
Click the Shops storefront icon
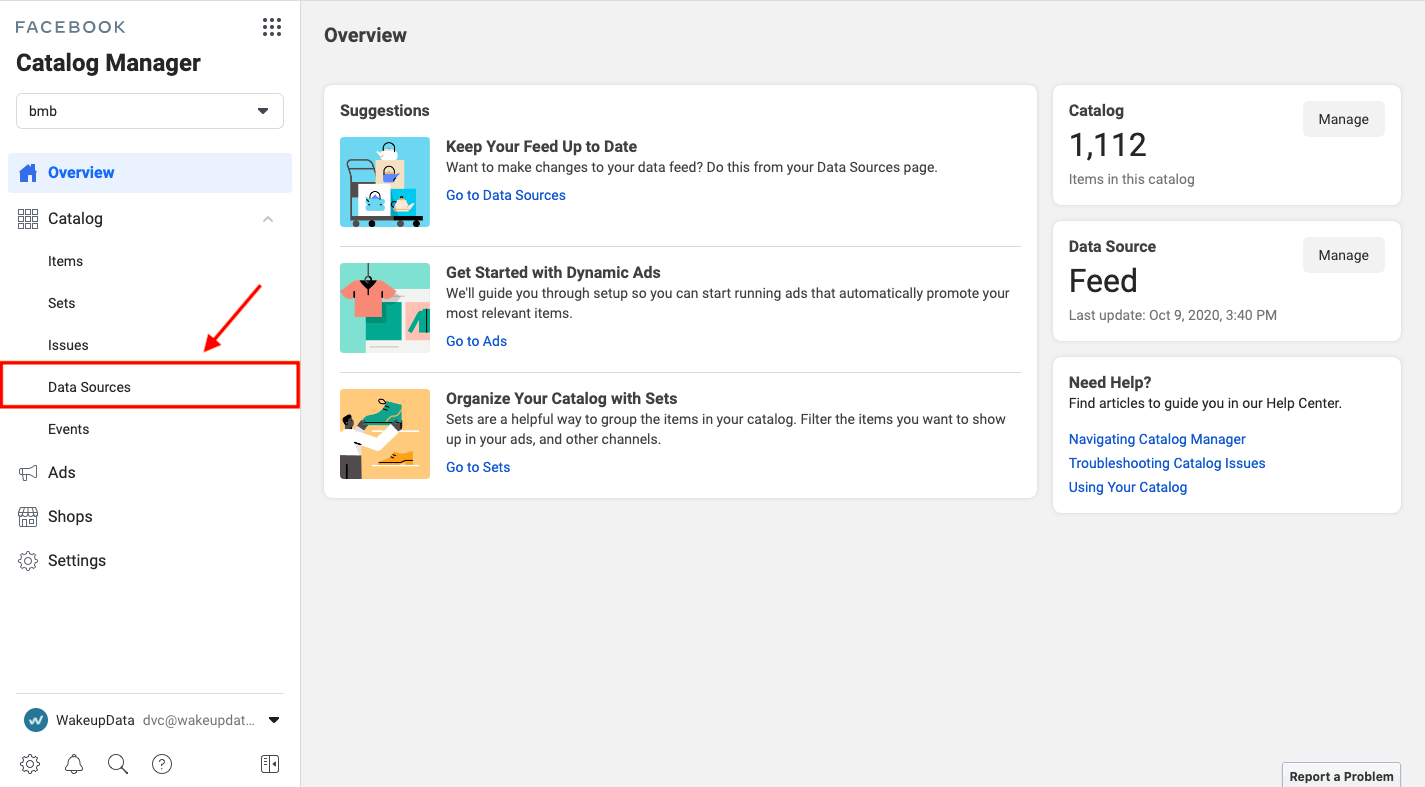[x=28, y=516]
